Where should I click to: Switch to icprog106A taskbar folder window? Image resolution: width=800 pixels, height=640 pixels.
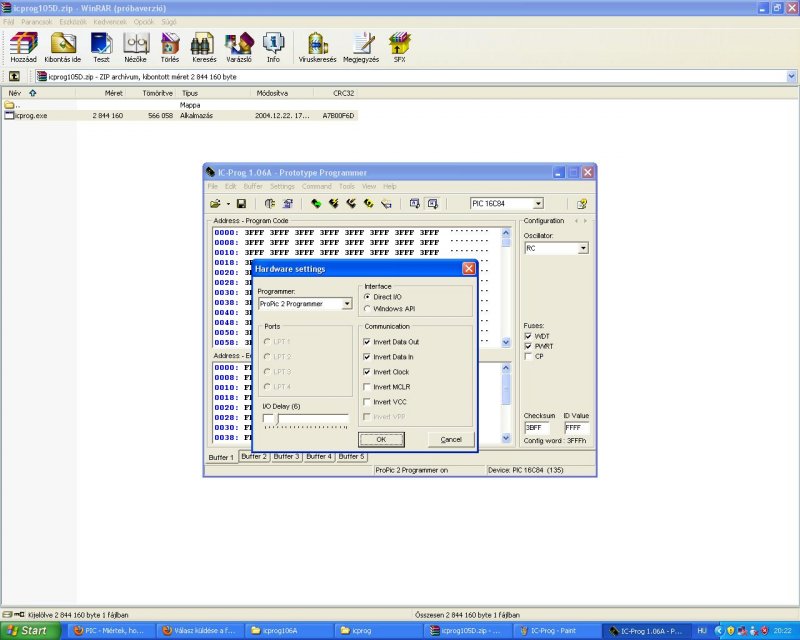[289, 631]
